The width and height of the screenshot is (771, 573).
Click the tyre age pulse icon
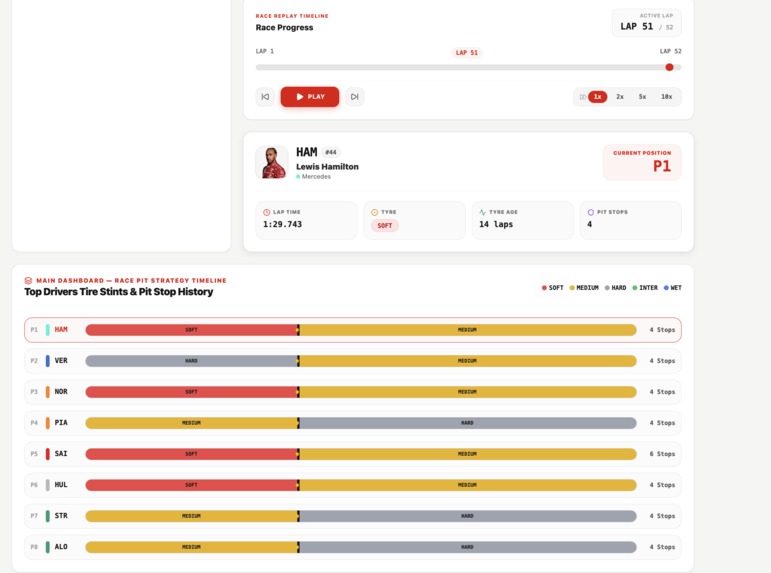[482, 212]
